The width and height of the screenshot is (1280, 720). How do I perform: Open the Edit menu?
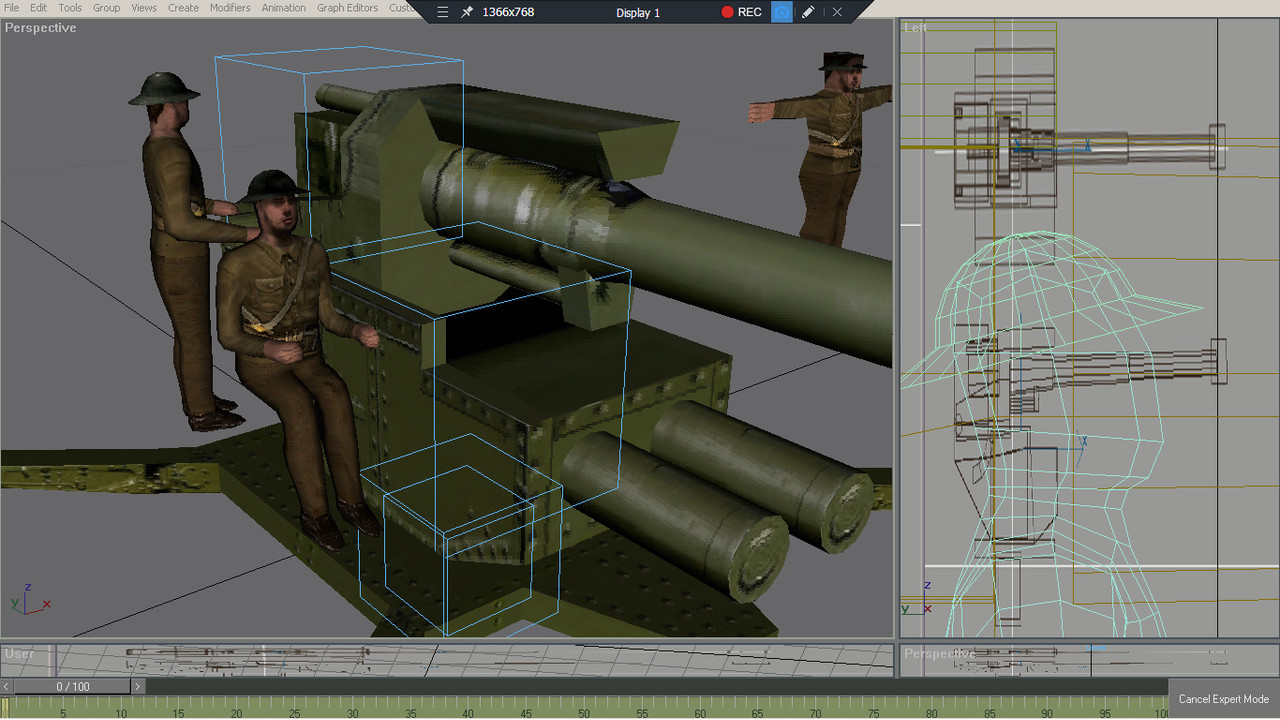[x=38, y=8]
